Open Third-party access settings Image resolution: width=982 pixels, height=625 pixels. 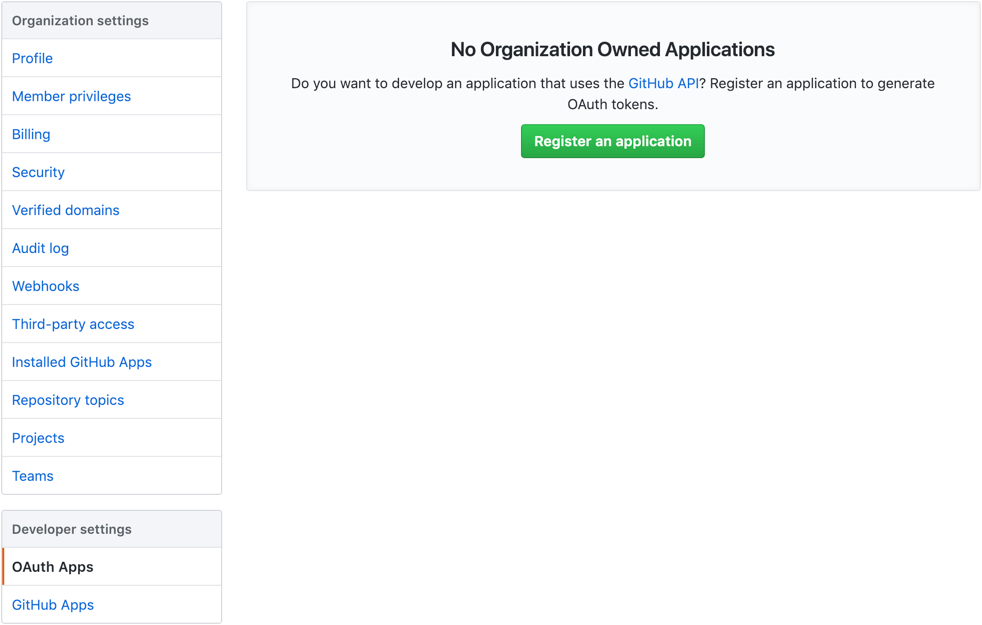73,323
